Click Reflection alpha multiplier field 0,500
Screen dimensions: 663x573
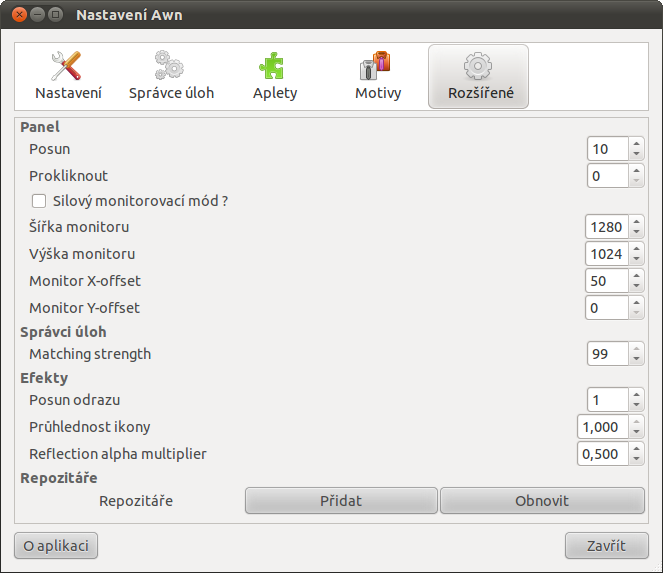point(603,454)
